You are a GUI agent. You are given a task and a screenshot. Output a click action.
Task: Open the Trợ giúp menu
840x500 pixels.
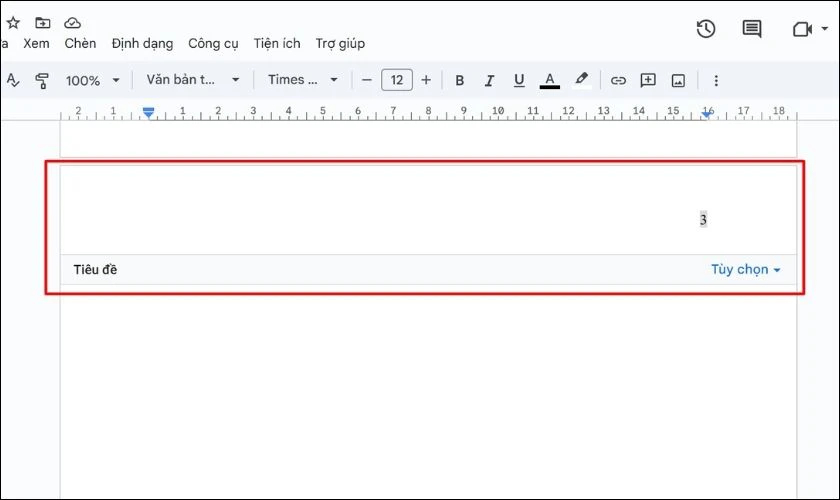coord(340,44)
